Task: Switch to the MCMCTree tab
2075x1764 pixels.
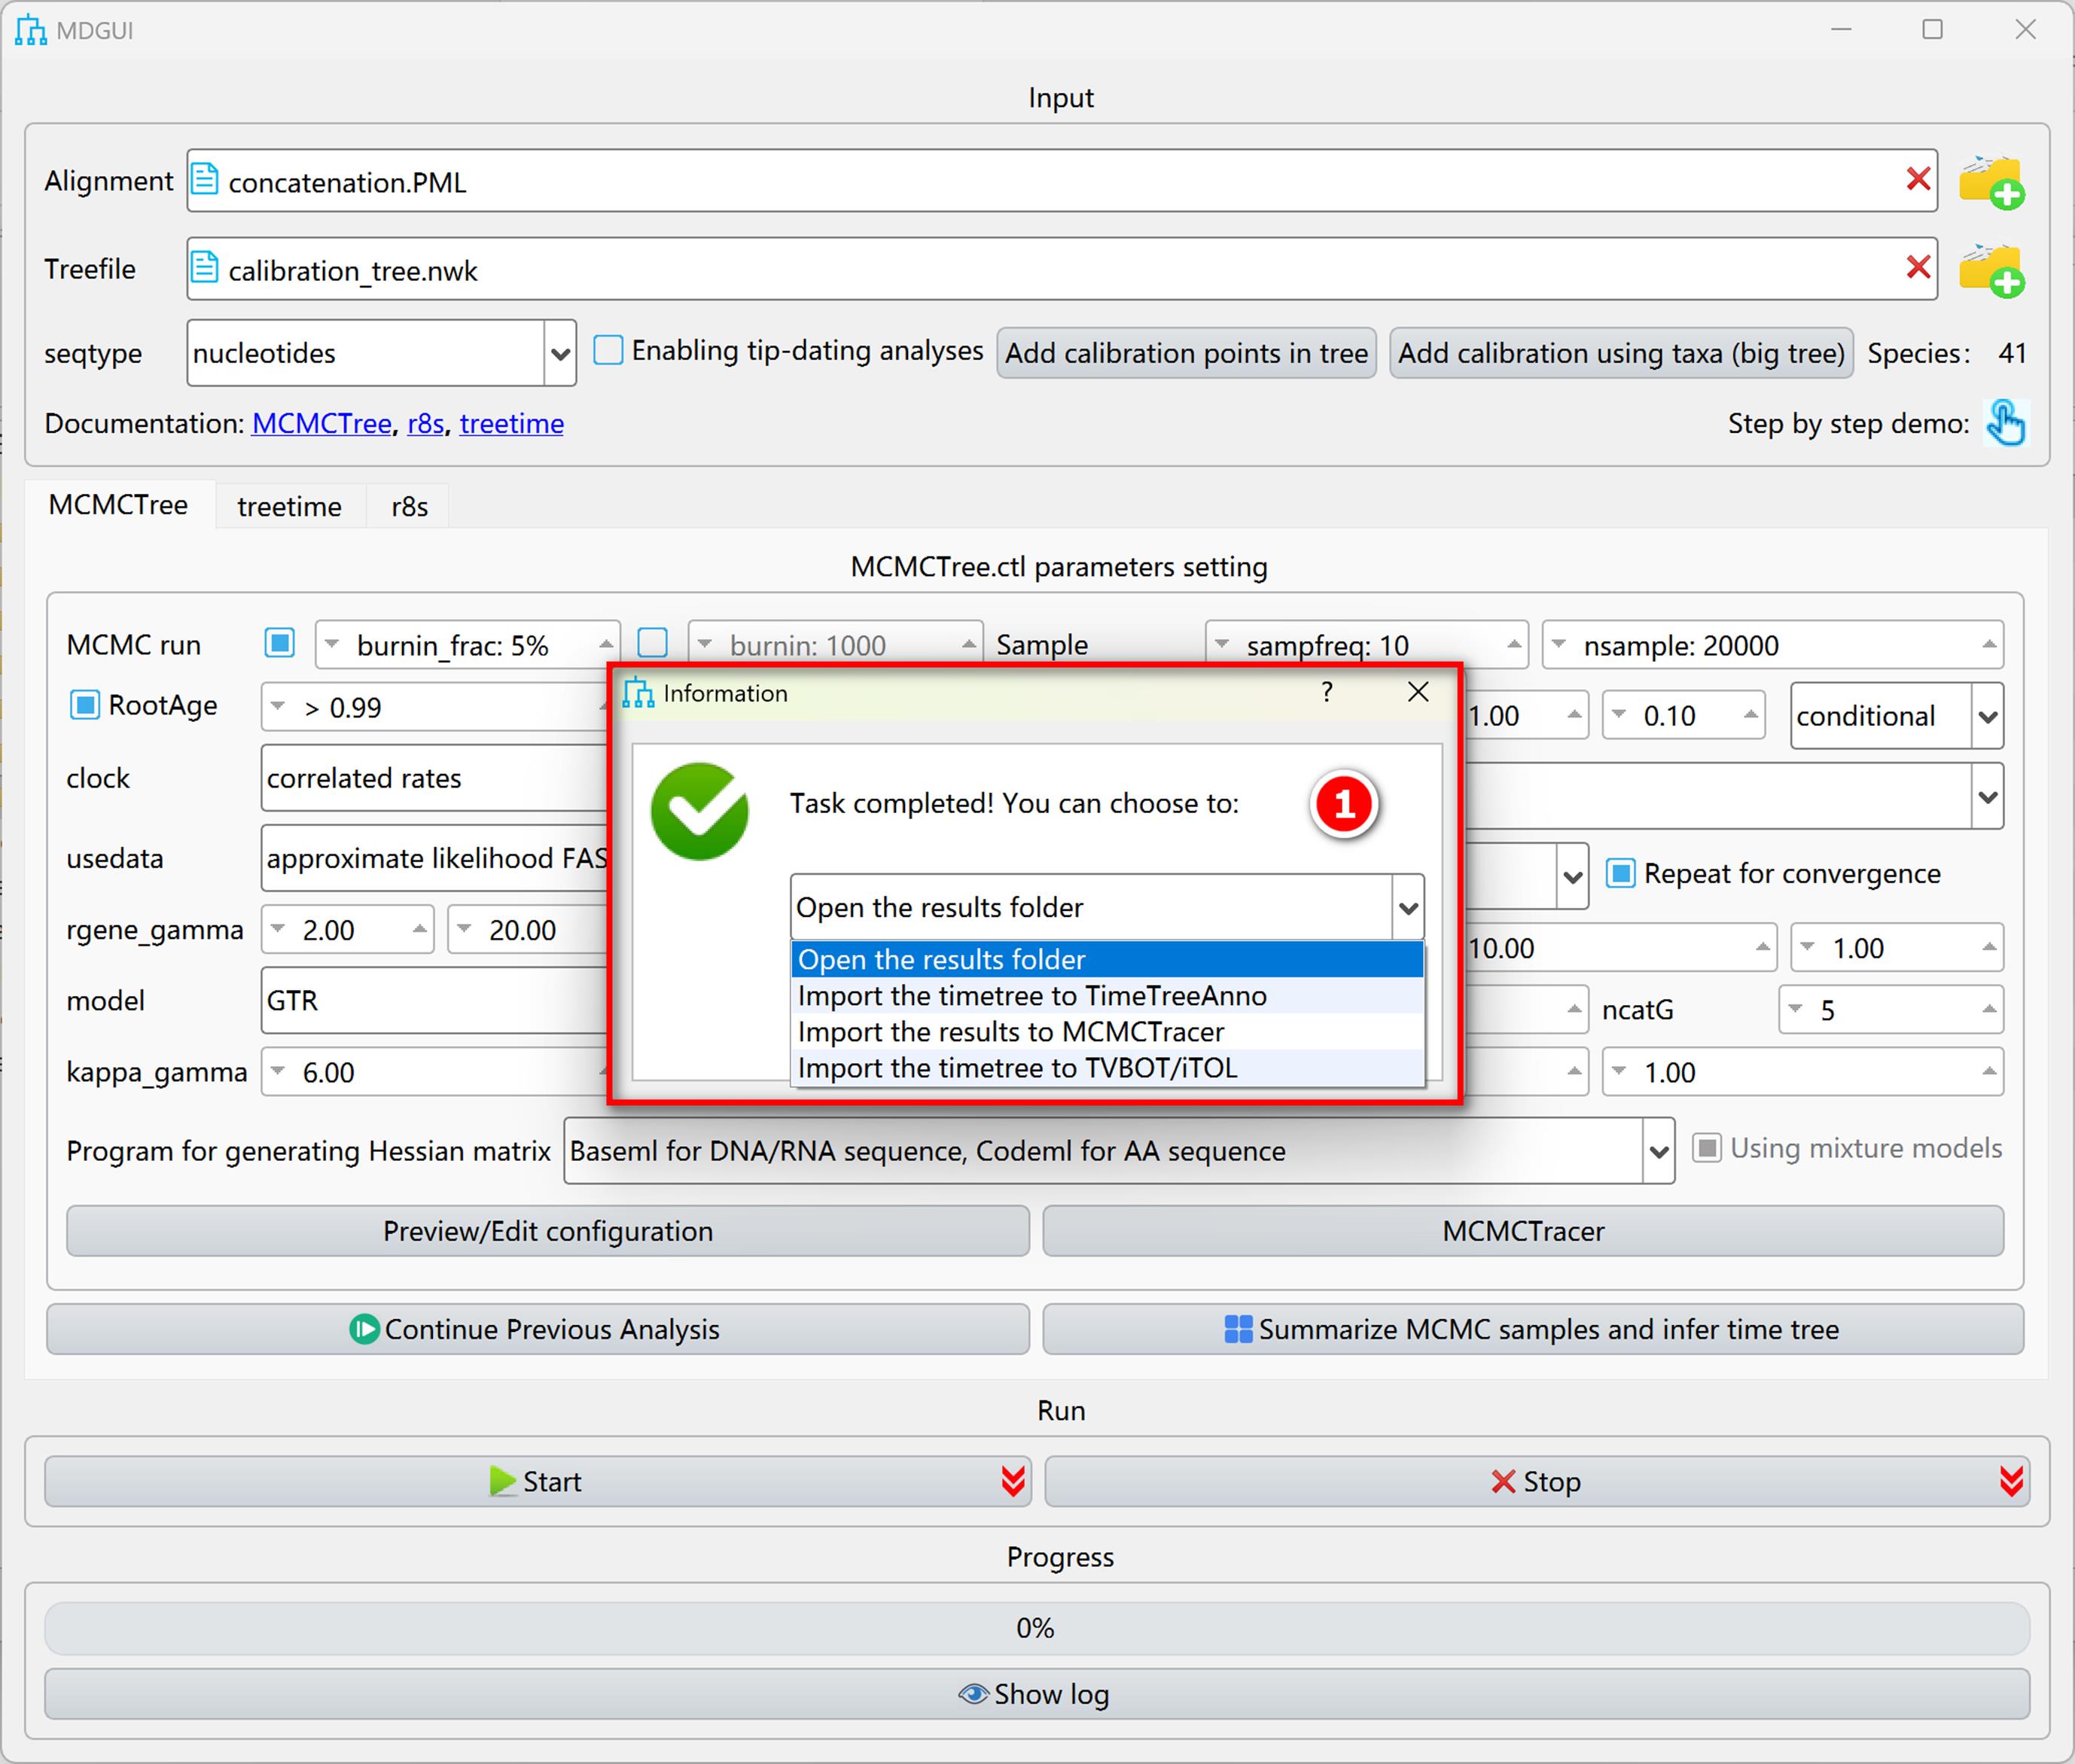Action: click(118, 505)
